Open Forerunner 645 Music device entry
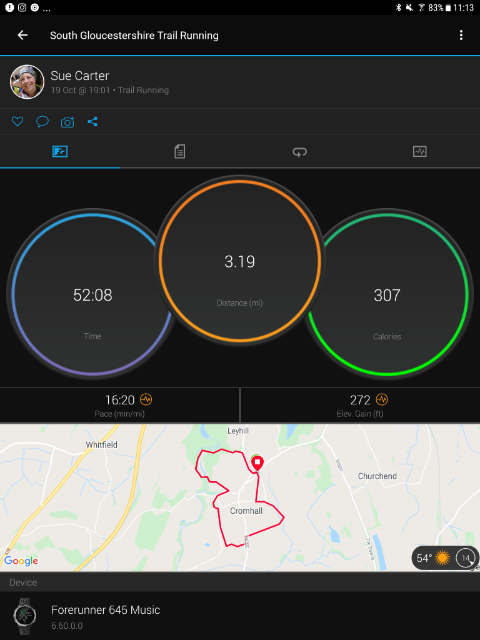 (240, 616)
